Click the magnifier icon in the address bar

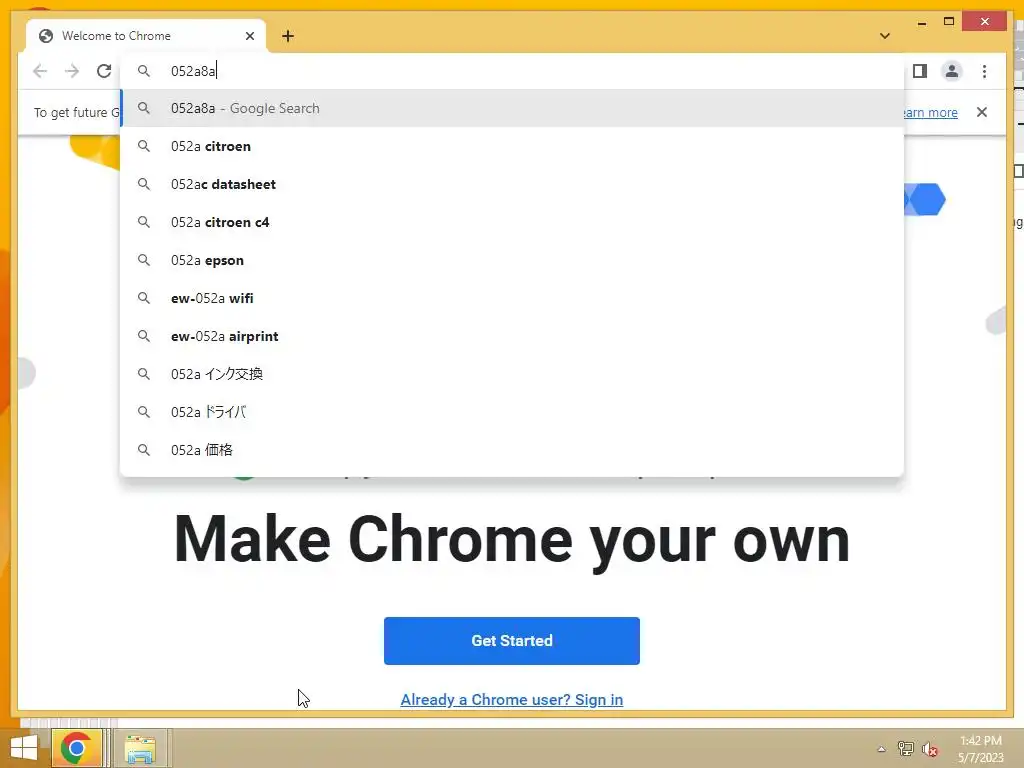coord(144,71)
